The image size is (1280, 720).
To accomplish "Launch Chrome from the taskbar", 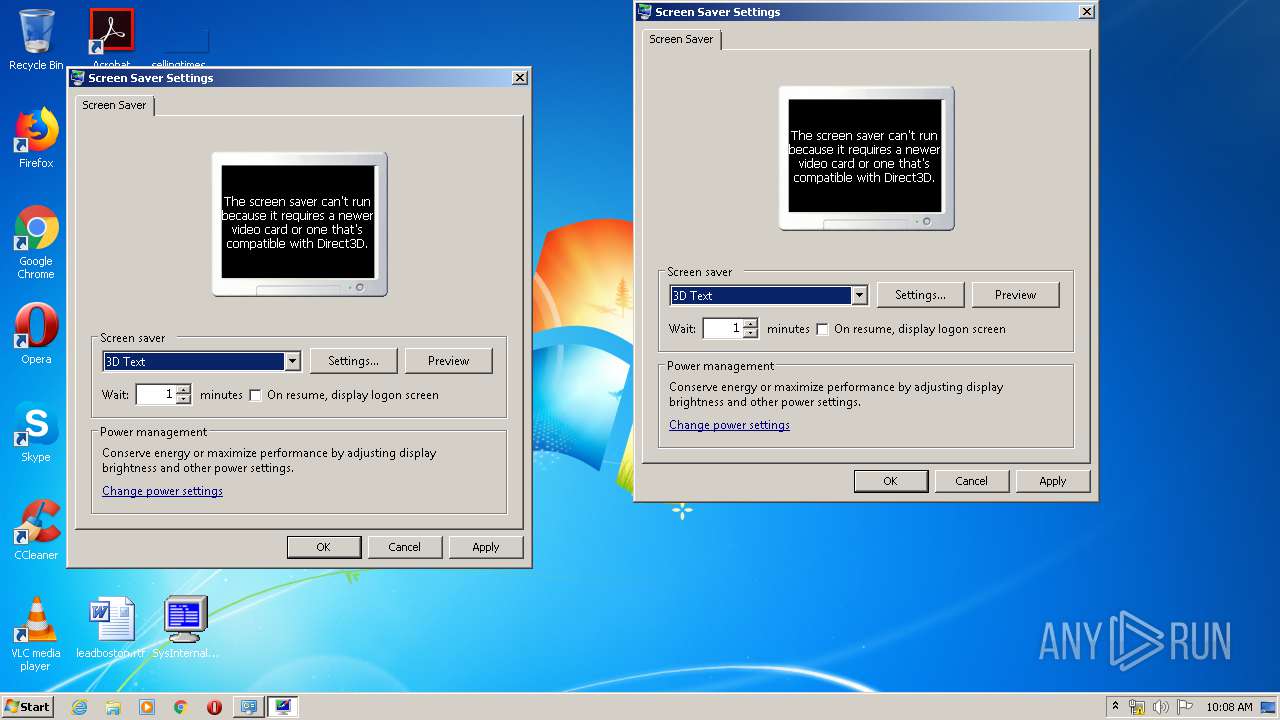I will point(181,707).
